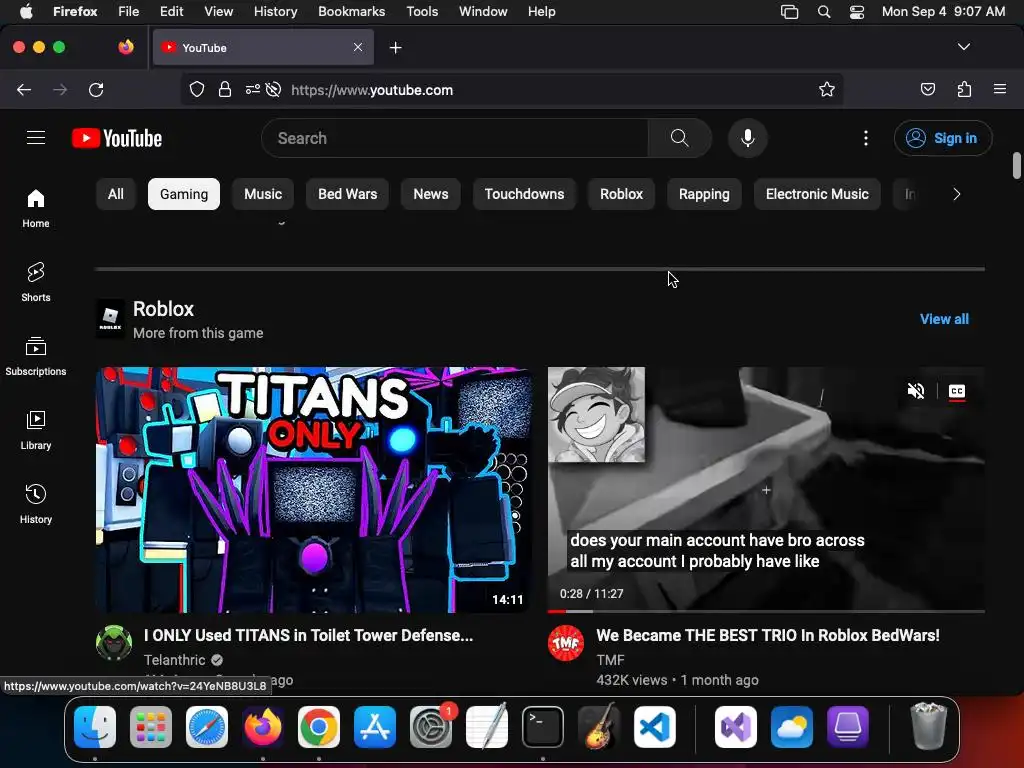Screen dimensions: 1024x768
Task: Select the Bed Wars filter chip
Action: [347, 194]
